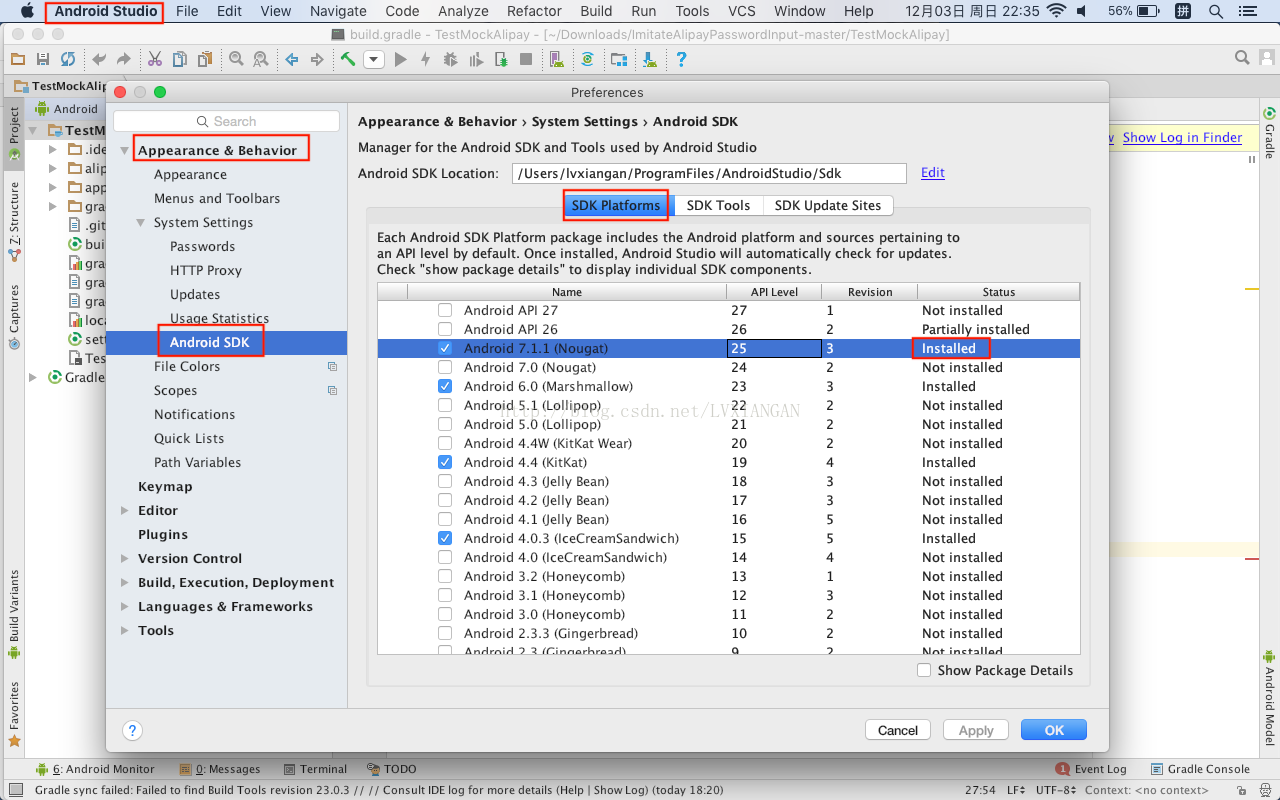Click the Forward navigation arrow
Viewport: 1280px width, 800px height.
[x=317, y=60]
